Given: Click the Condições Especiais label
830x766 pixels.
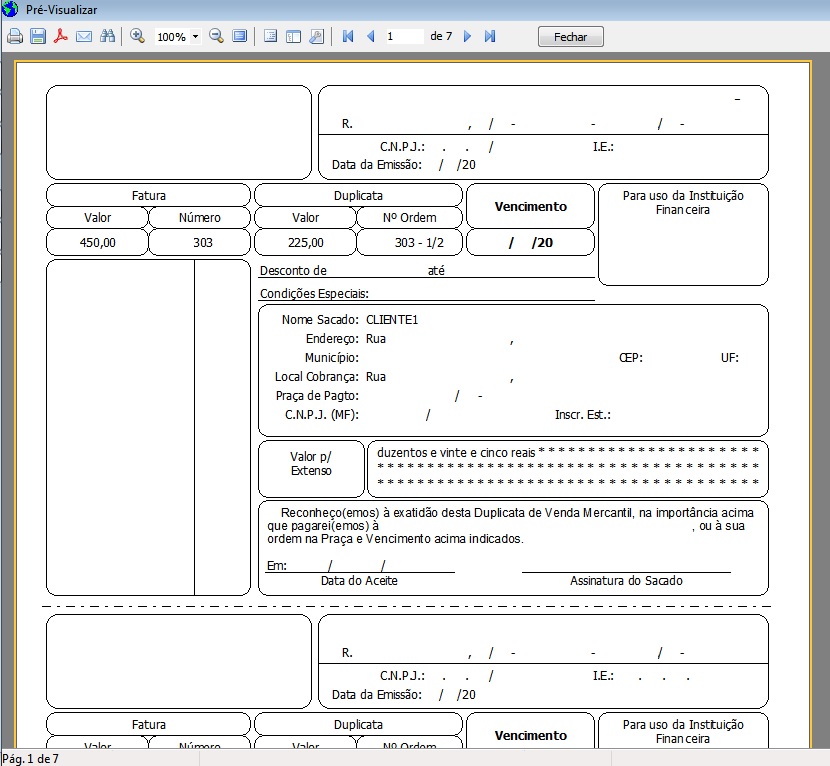Looking at the screenshot, I should 314,294.
